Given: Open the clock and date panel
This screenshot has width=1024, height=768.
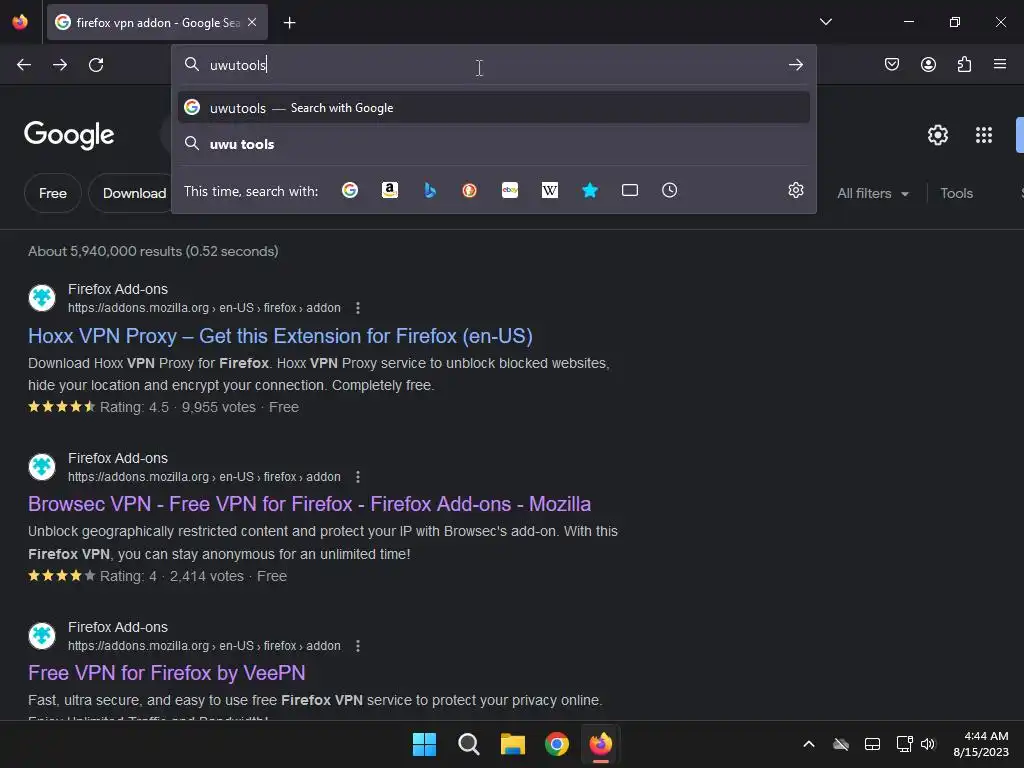Looking at the screenshot, I should click(x=981, y=744).
